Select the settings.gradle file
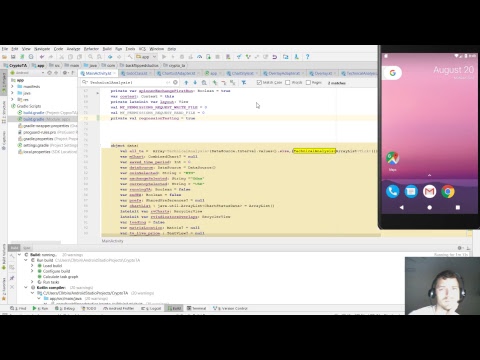Viewport: 480px width, 360px height. [48, 145]
